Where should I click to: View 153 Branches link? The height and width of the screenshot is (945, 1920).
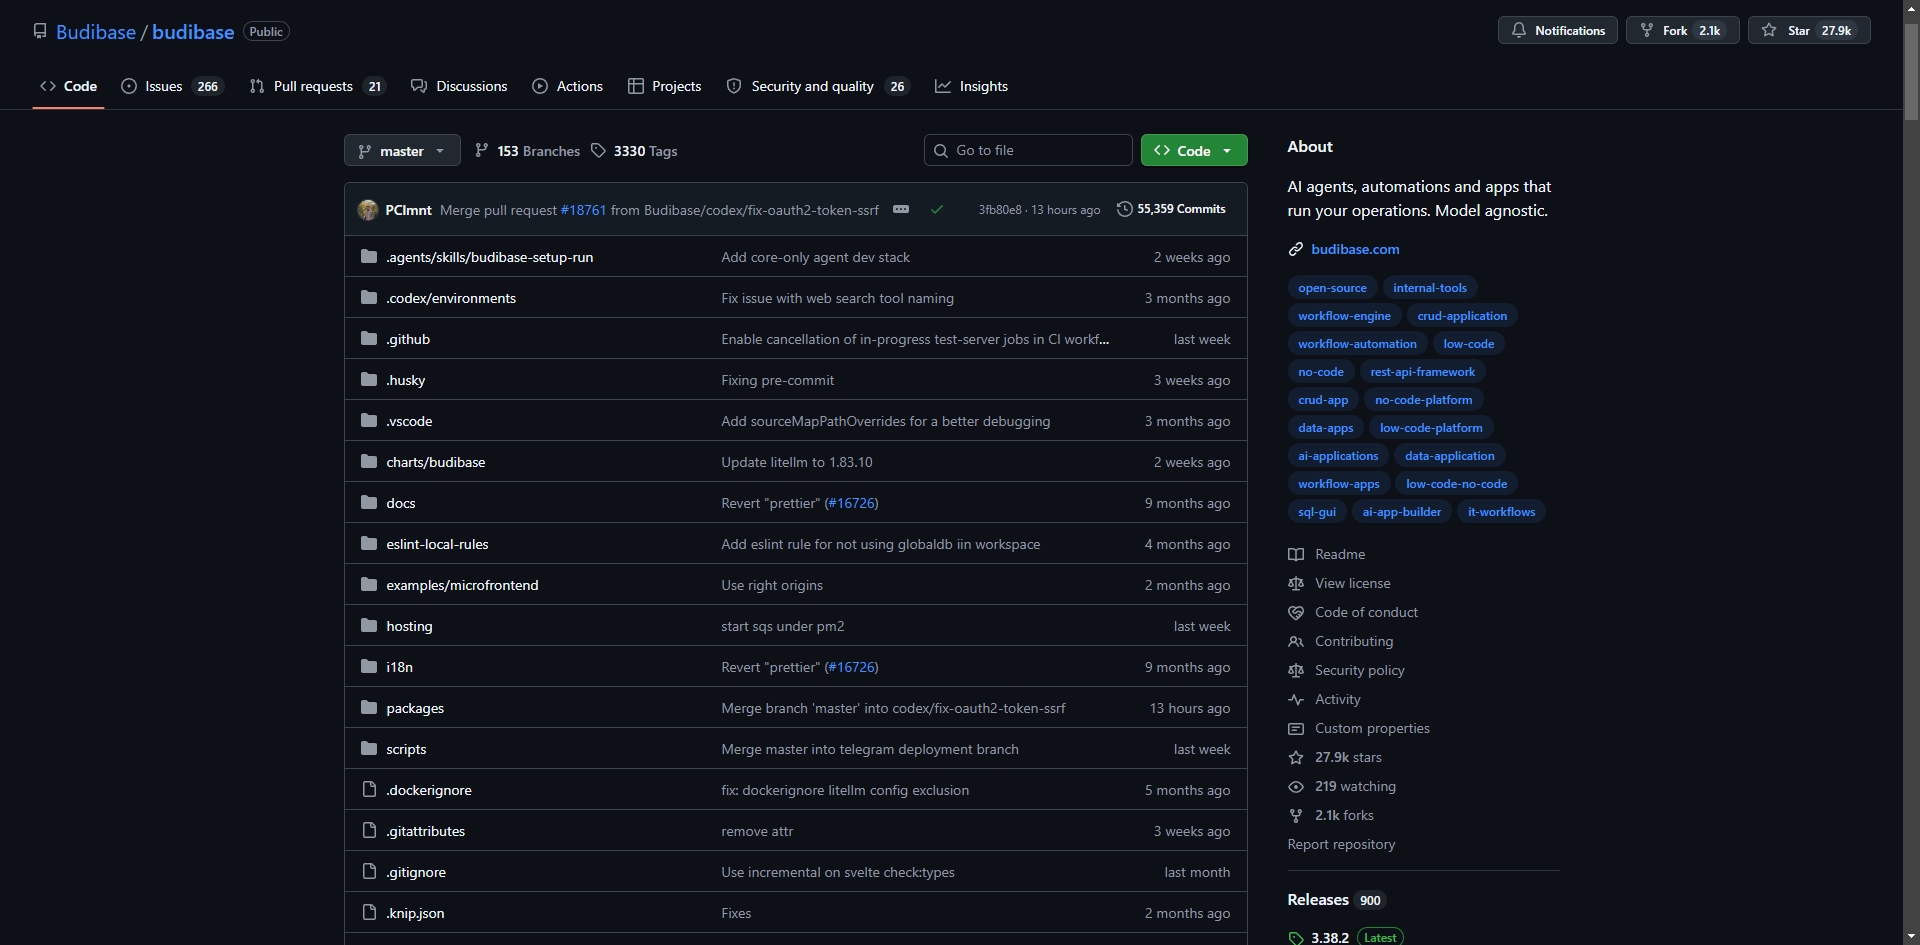point(527,151)
